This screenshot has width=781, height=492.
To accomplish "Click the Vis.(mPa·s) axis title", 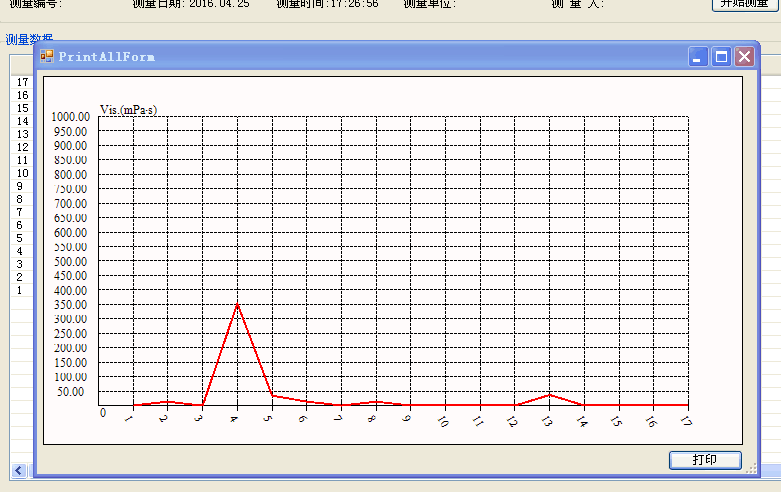I will coord(128,109).
